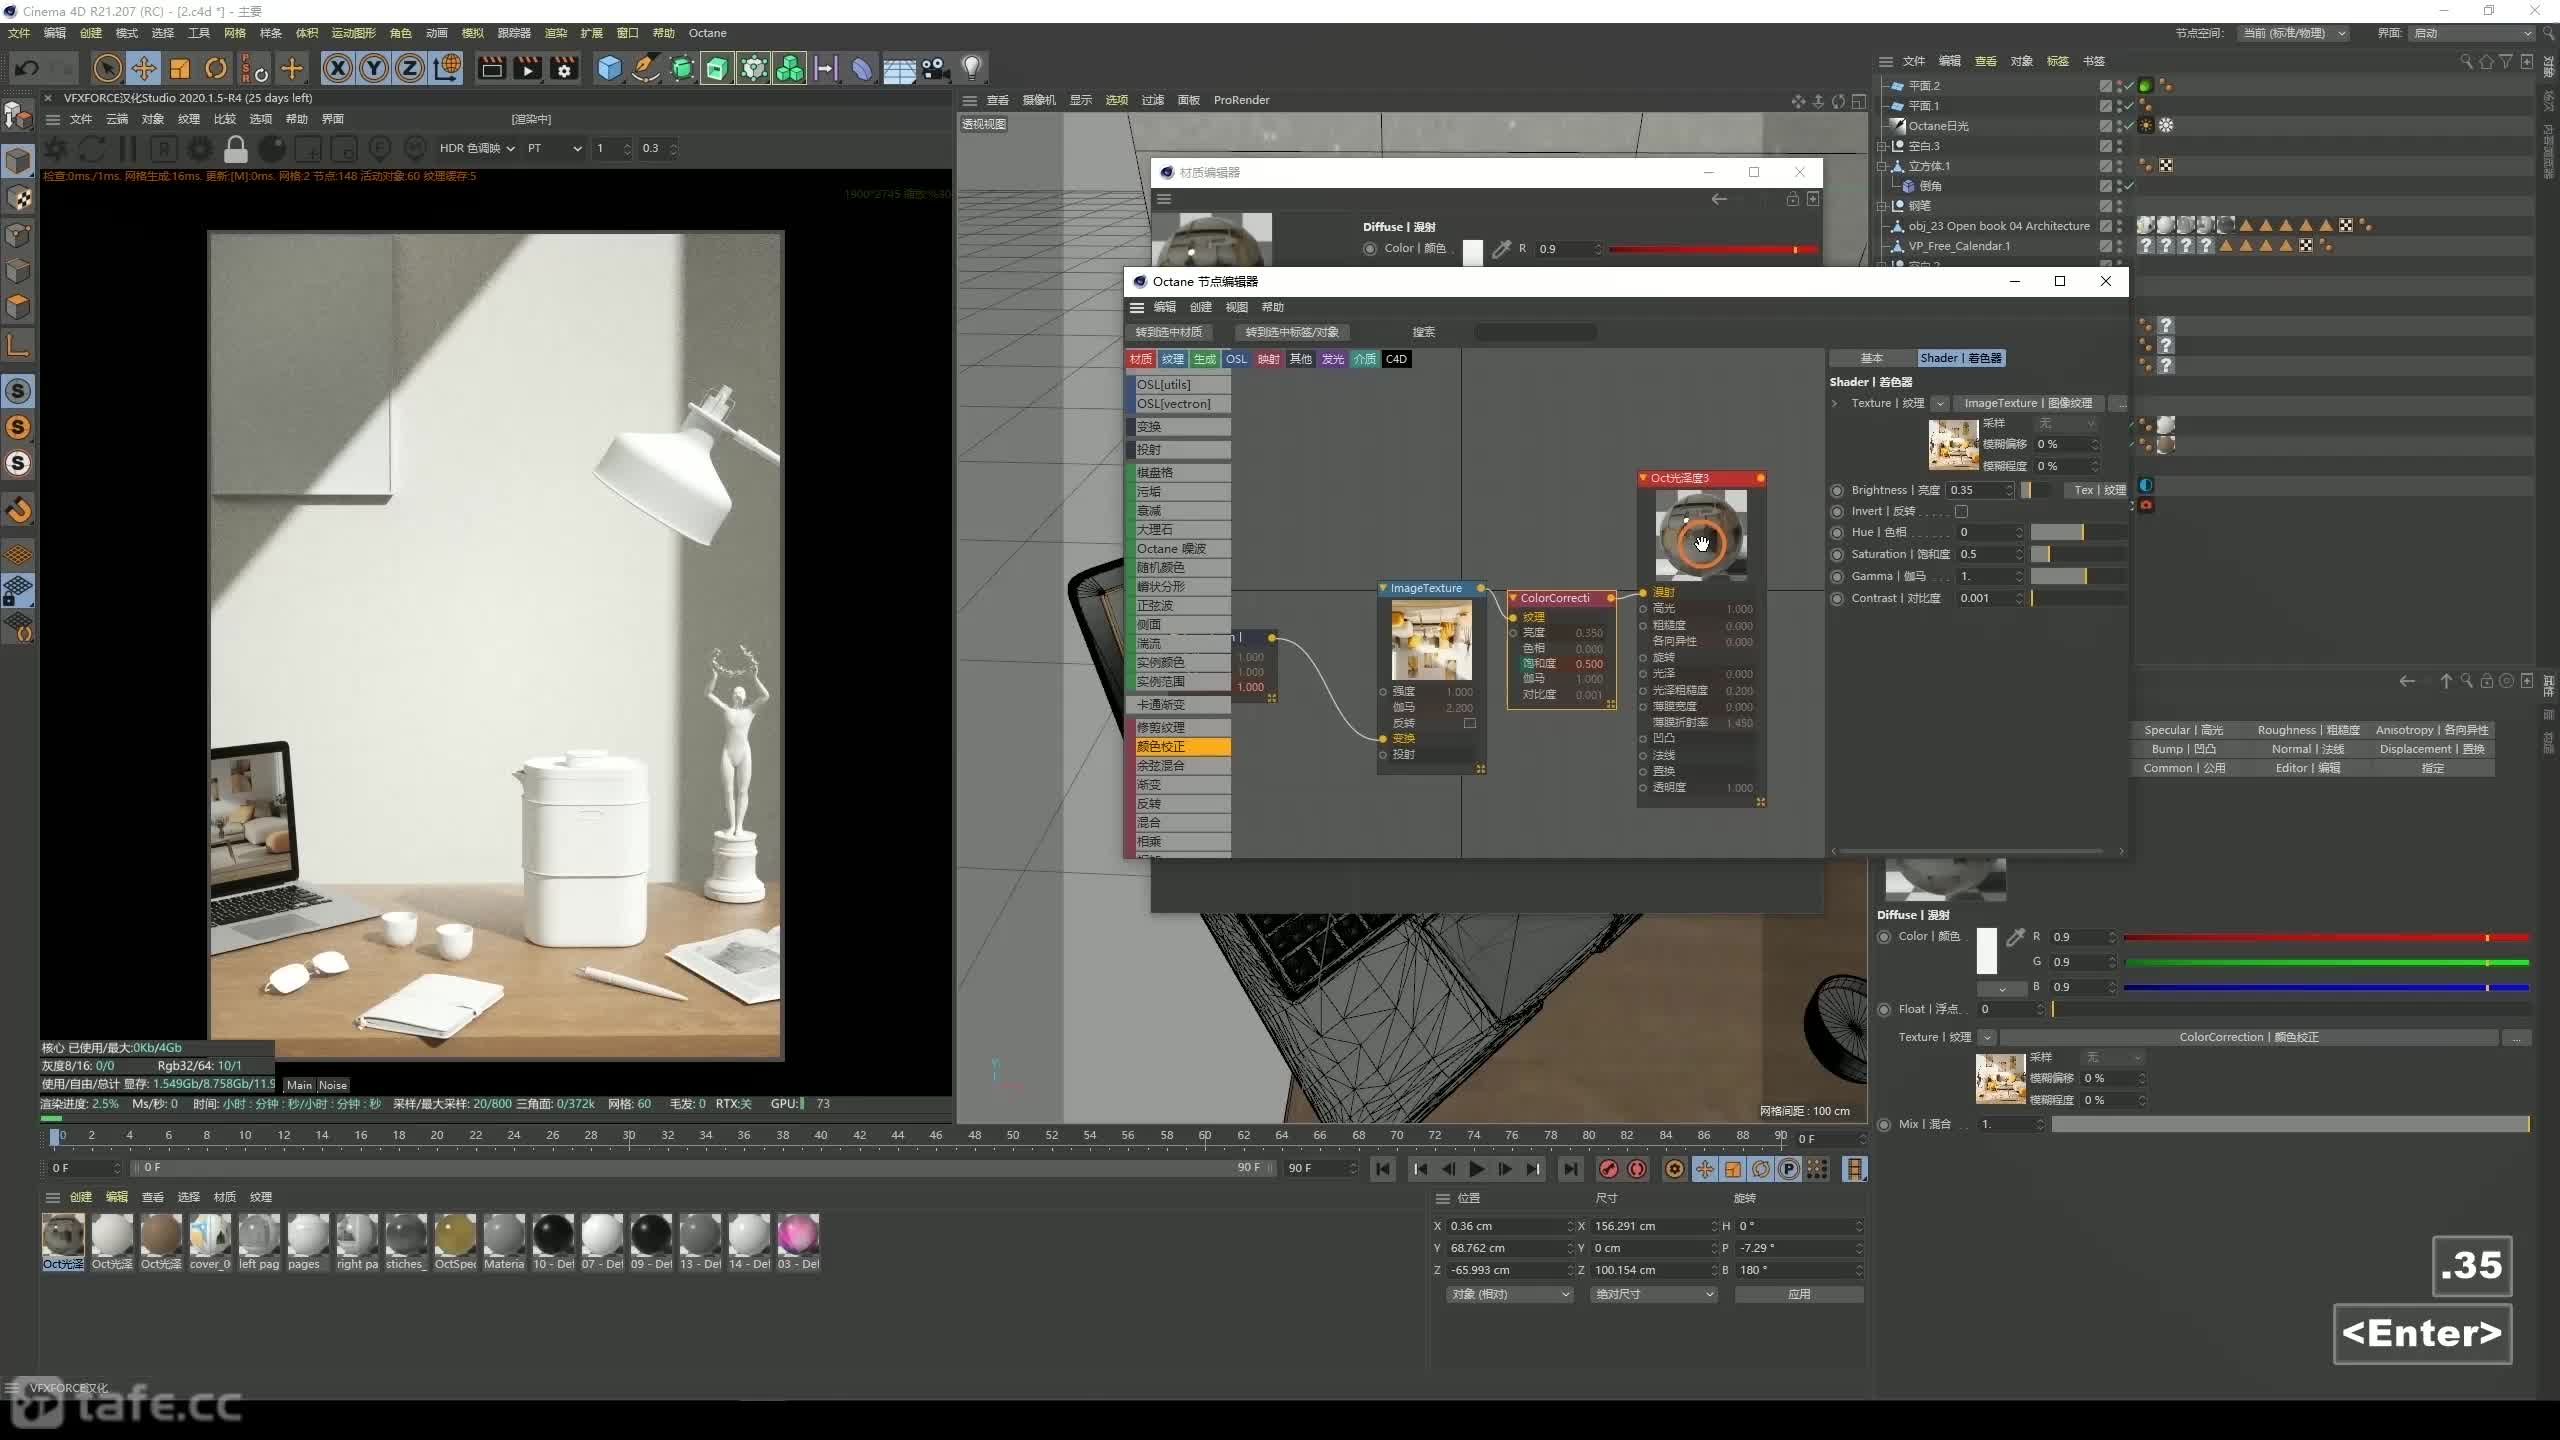Open the HDR tone mapping dropdown

(x=477, y=148)
